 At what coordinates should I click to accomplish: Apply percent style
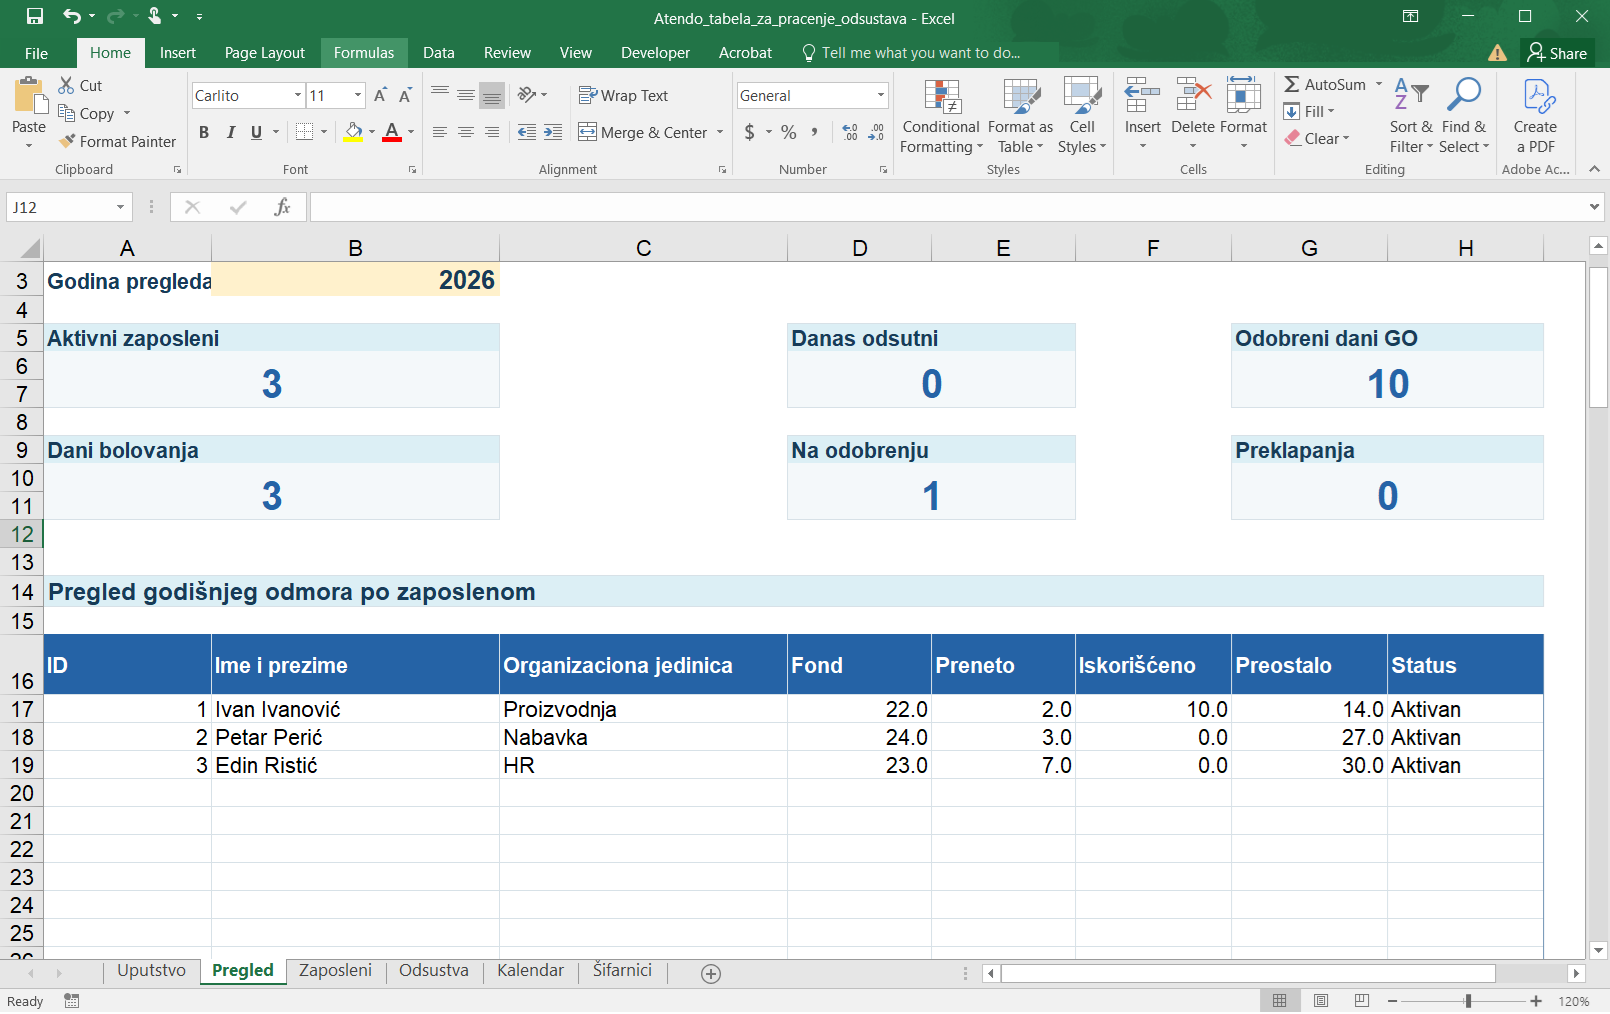click(x=789, y=132)
